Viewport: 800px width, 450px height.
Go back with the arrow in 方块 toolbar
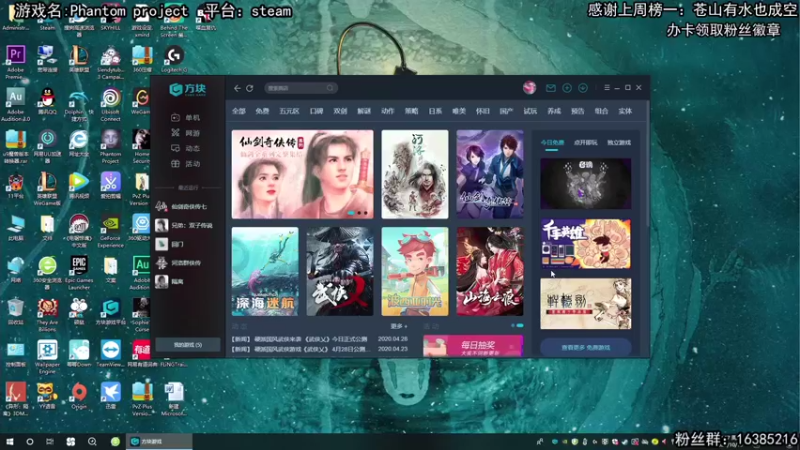pos(237,88)
